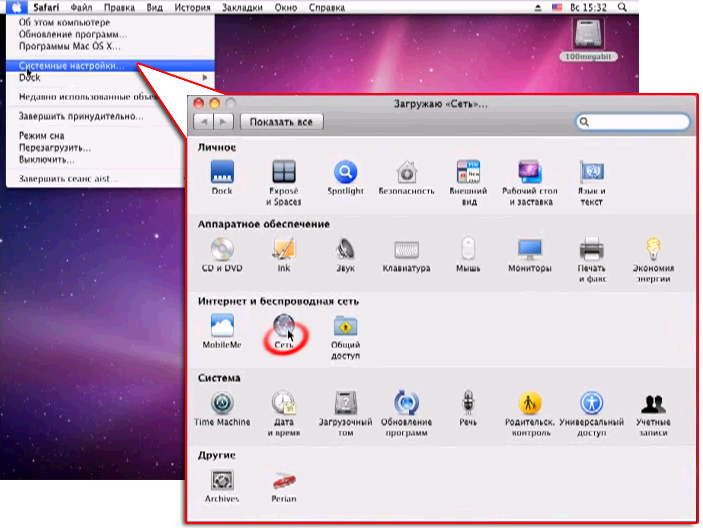Image resolution: width=703 pixels, height=528 pixels.
Task: Open Учетные записи preferences
Action: pos(653,404)
